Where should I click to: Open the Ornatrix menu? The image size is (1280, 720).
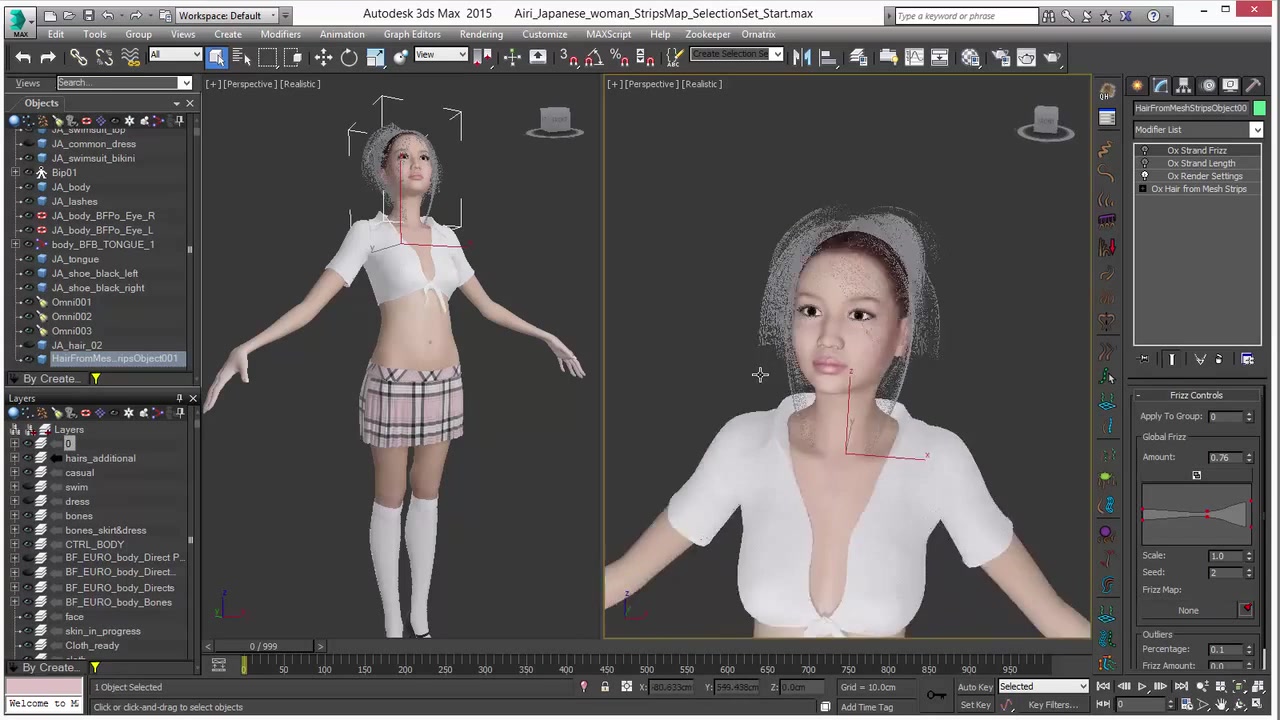point(758,34)
